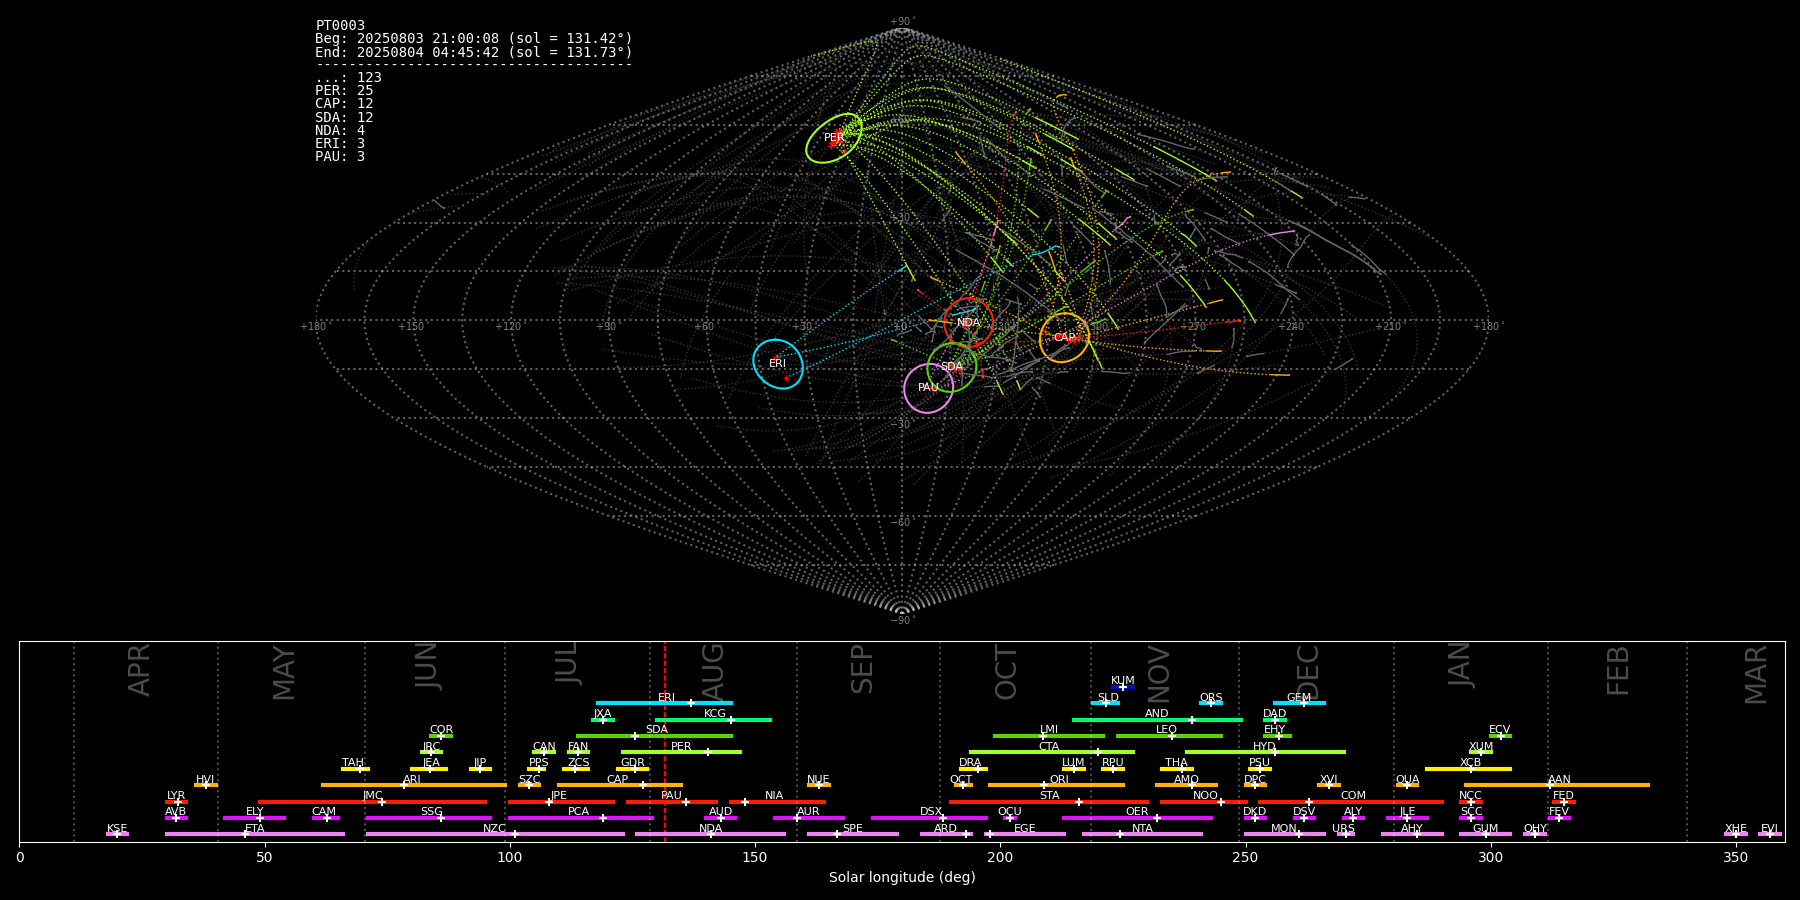Click the KUM shower marker in the timeline

coord(1123,687)
